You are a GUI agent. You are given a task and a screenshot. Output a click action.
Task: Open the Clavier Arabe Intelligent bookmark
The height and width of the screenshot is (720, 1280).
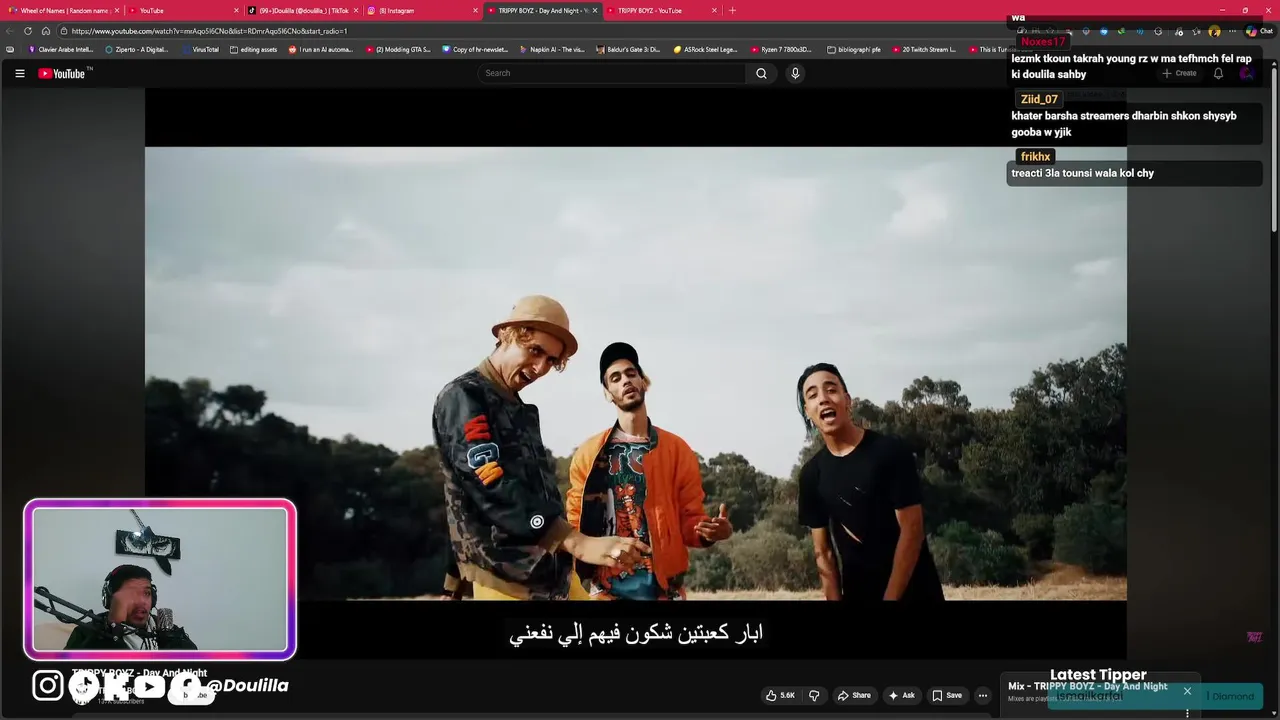pyautogui.click(x=61, y=49)
